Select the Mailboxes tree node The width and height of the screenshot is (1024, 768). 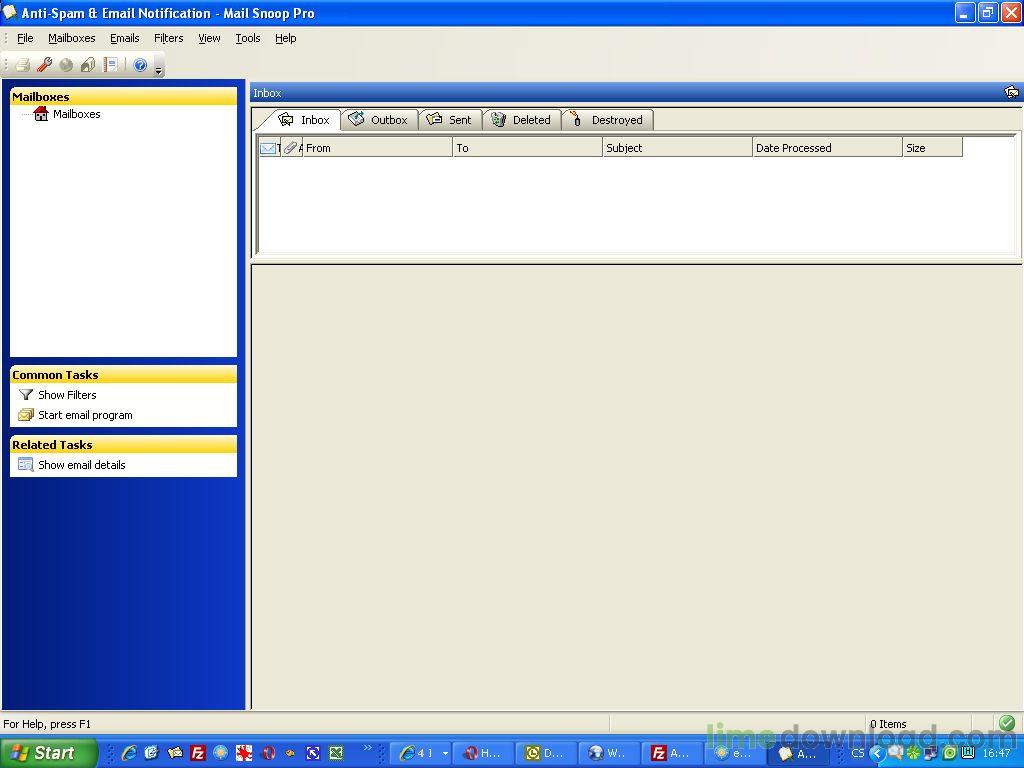[x=76, y=114]
